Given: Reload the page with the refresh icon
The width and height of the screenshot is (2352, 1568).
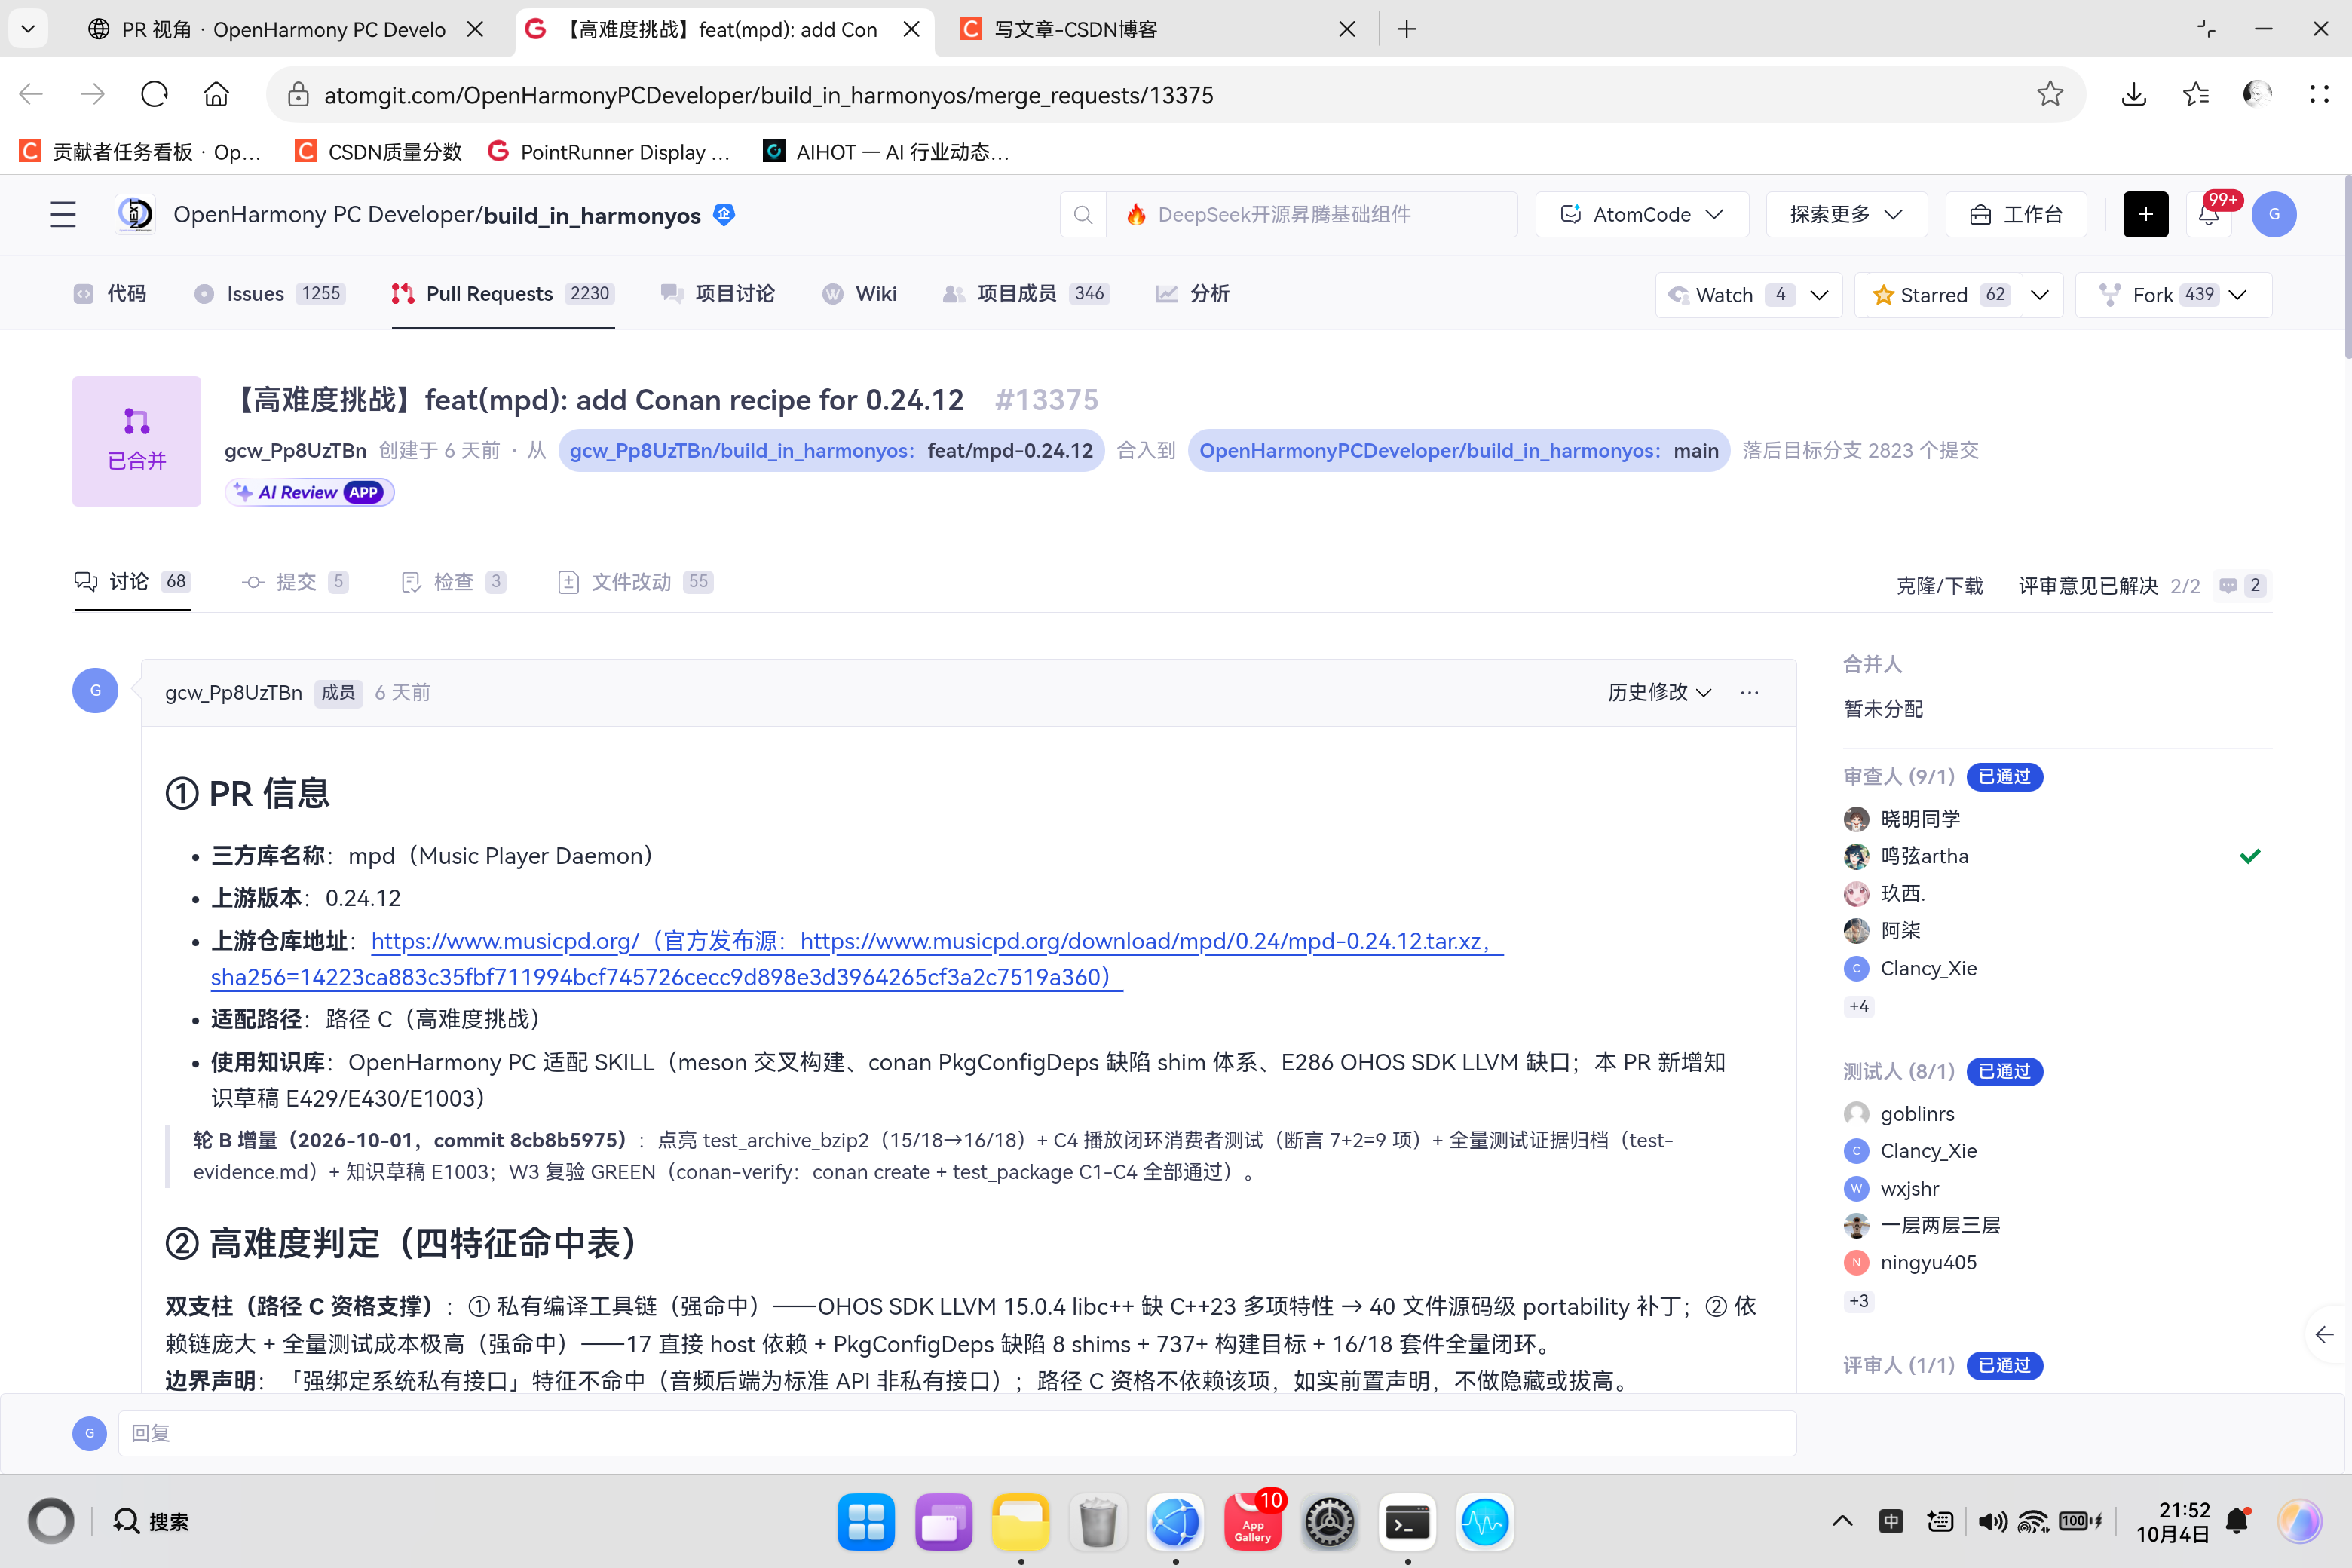Looking at the screenshot, I should [x=154, y=94].
